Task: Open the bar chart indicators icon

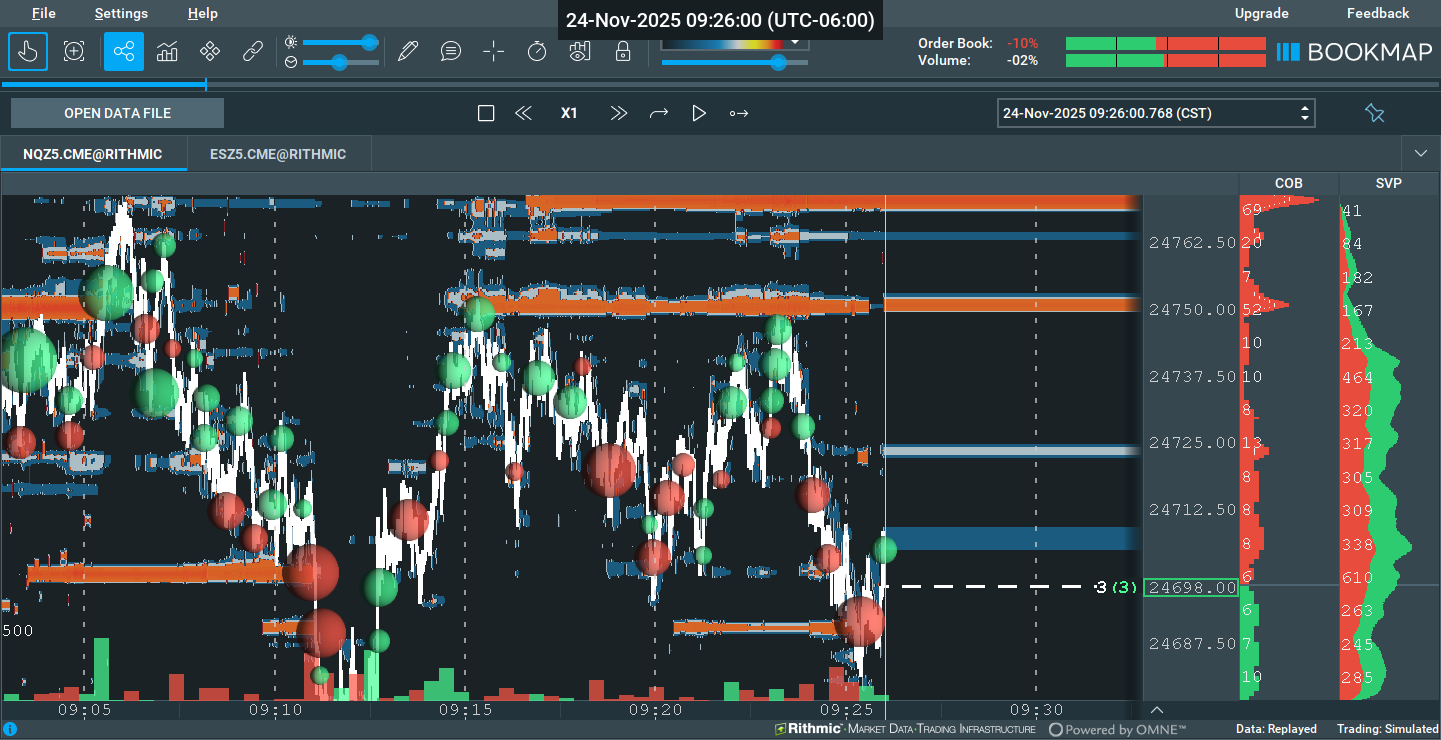Action: [x=167, y=52]
